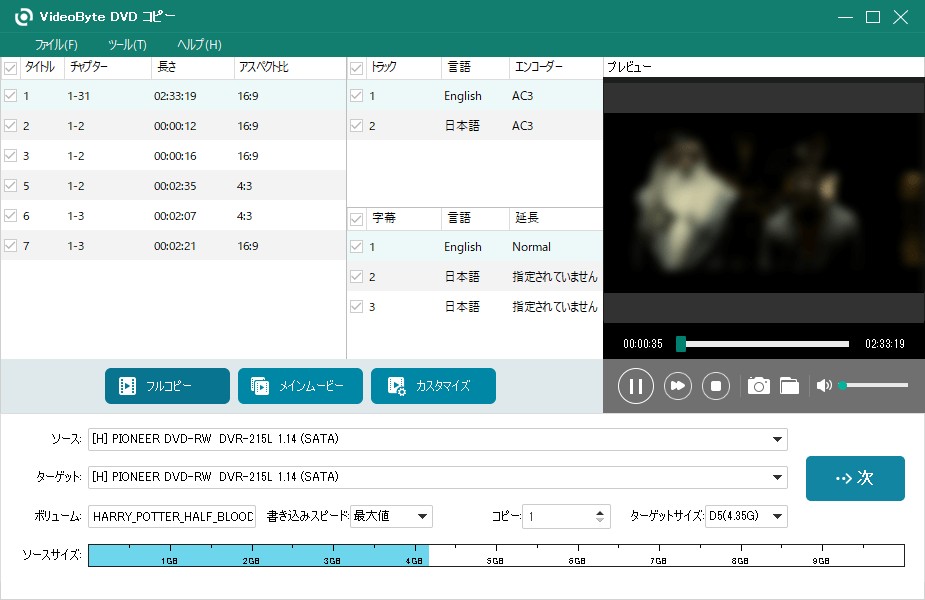
Task: Click the ボリューム name input field
Action: click(172, 516)
